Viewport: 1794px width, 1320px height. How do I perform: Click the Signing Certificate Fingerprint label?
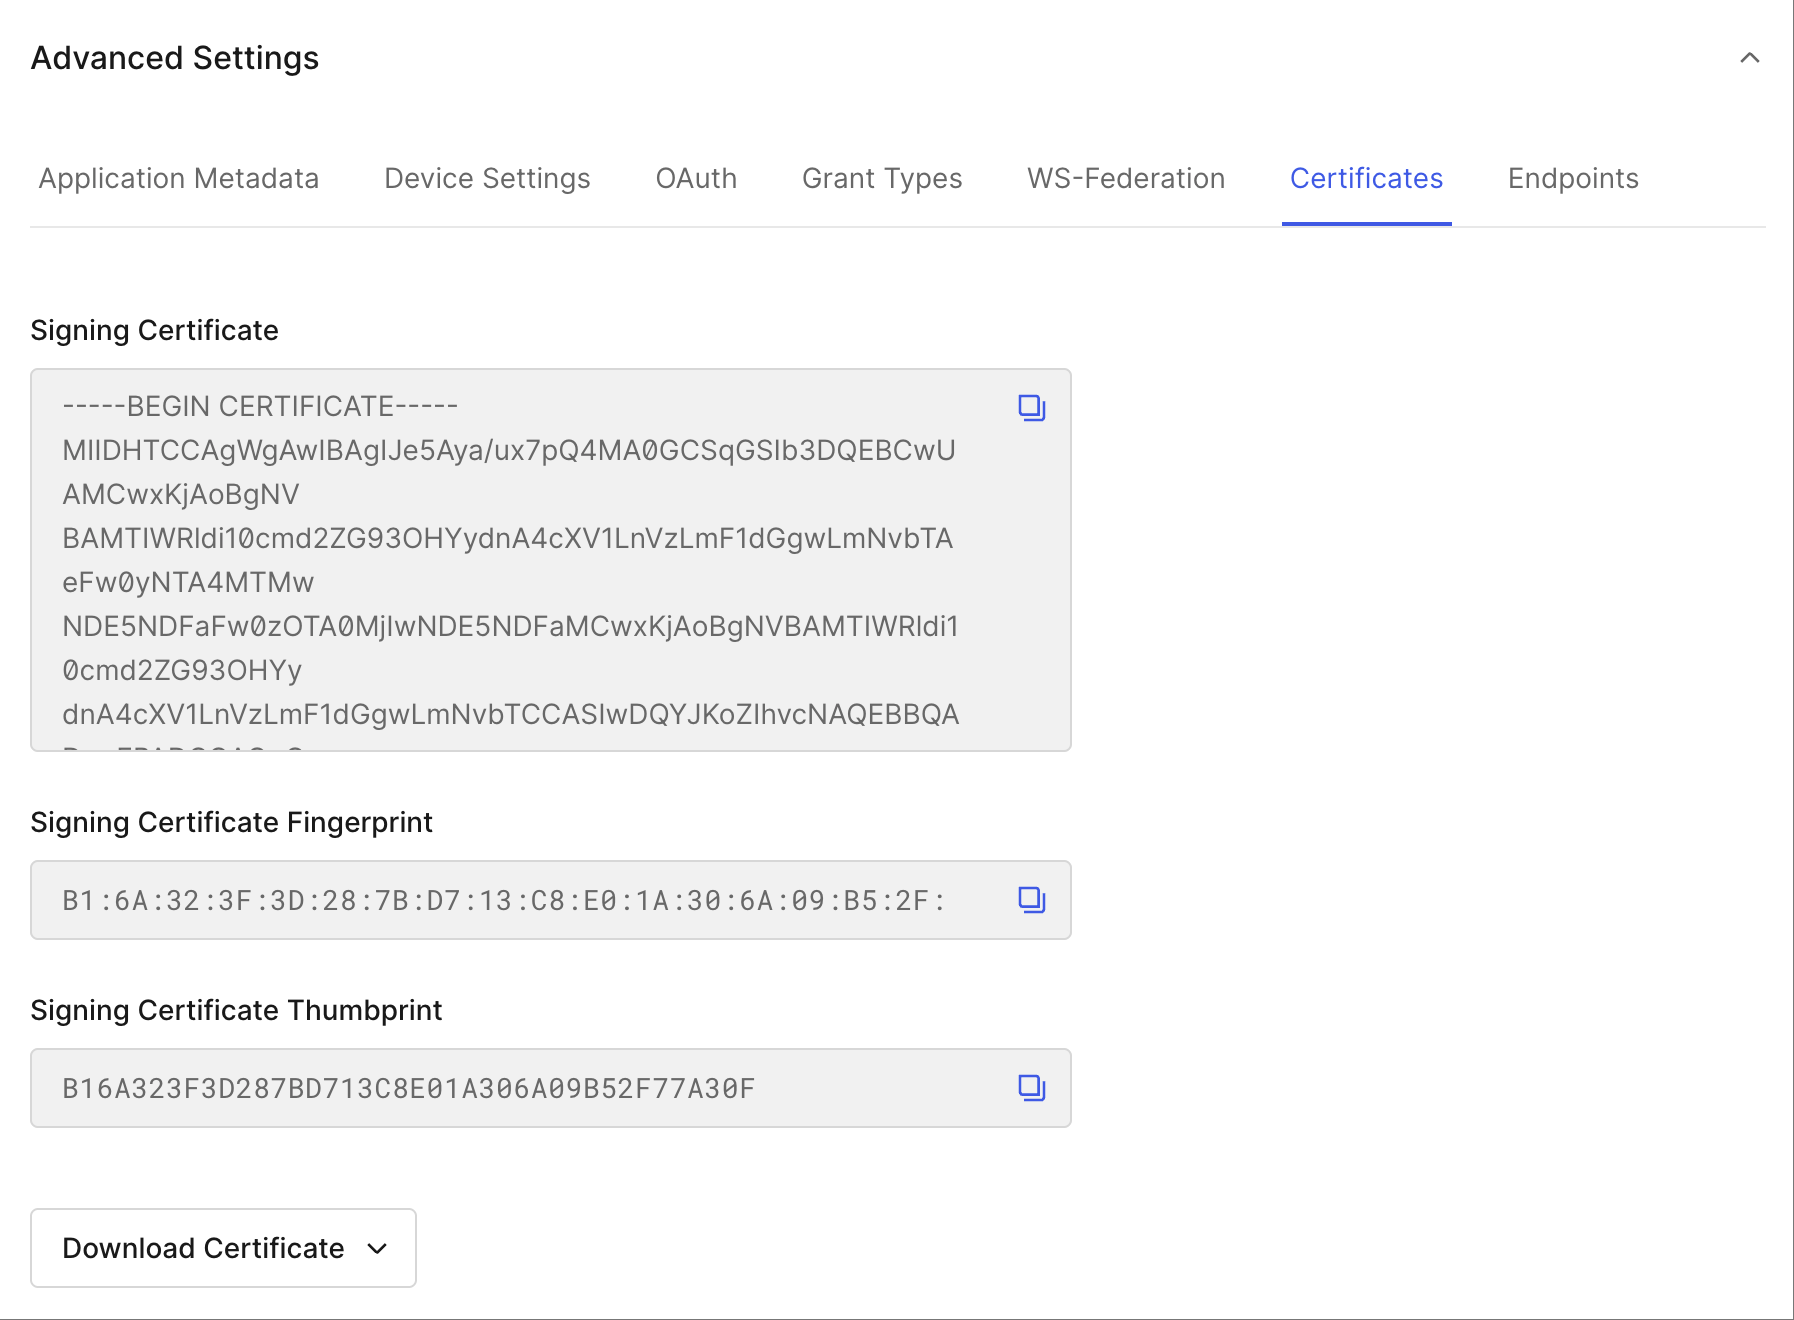click(231, 822)
